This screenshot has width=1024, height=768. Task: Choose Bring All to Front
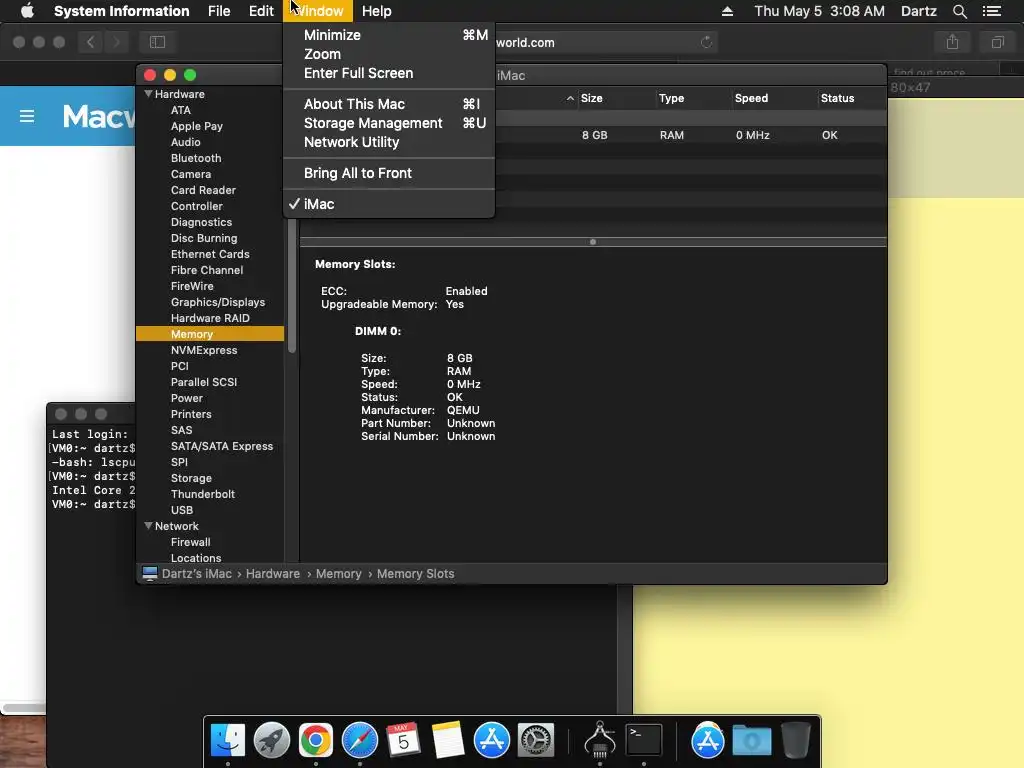click(x=389, y=173)
